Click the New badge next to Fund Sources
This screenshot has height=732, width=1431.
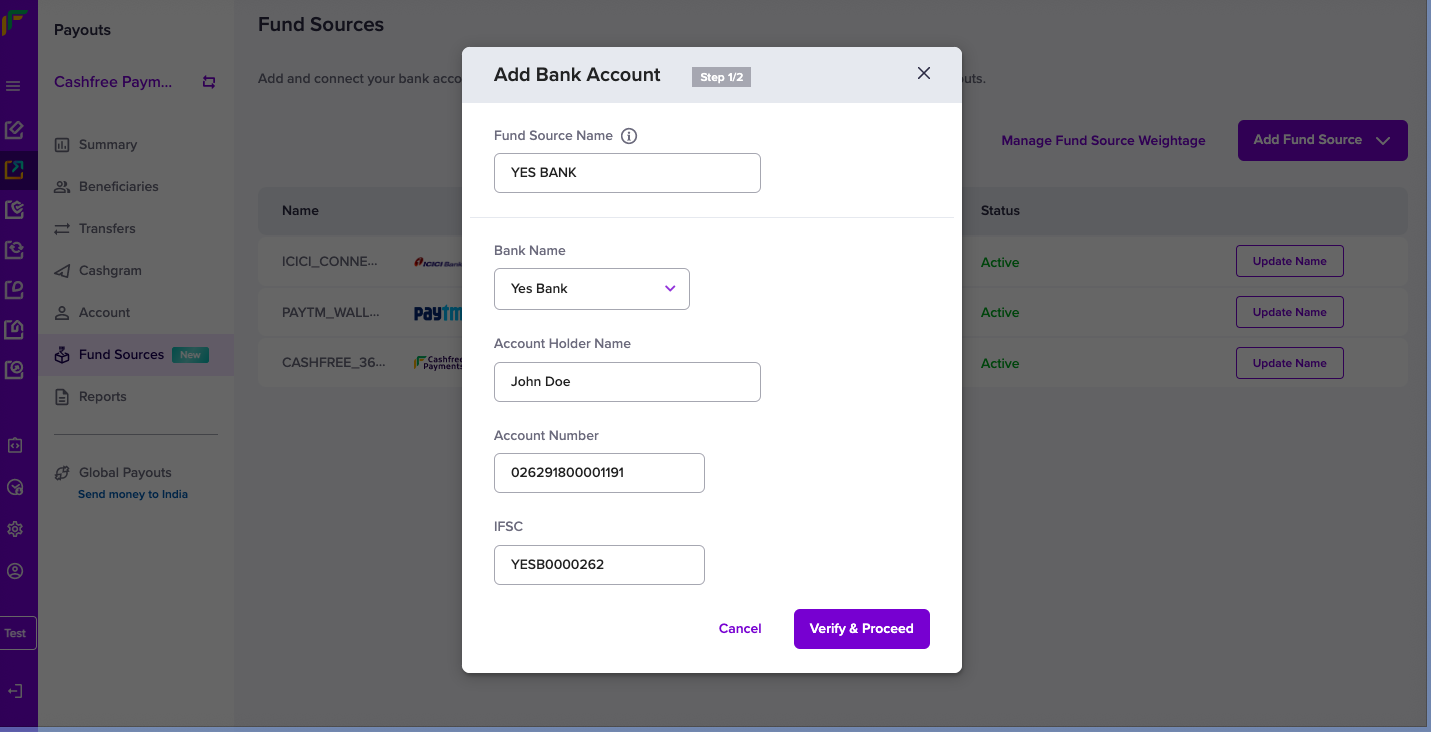point(190,355)
